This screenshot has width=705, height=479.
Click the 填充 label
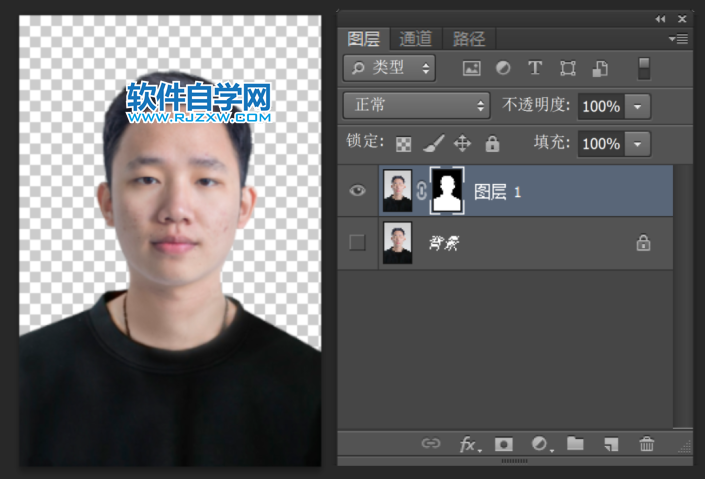pos(552,143)
